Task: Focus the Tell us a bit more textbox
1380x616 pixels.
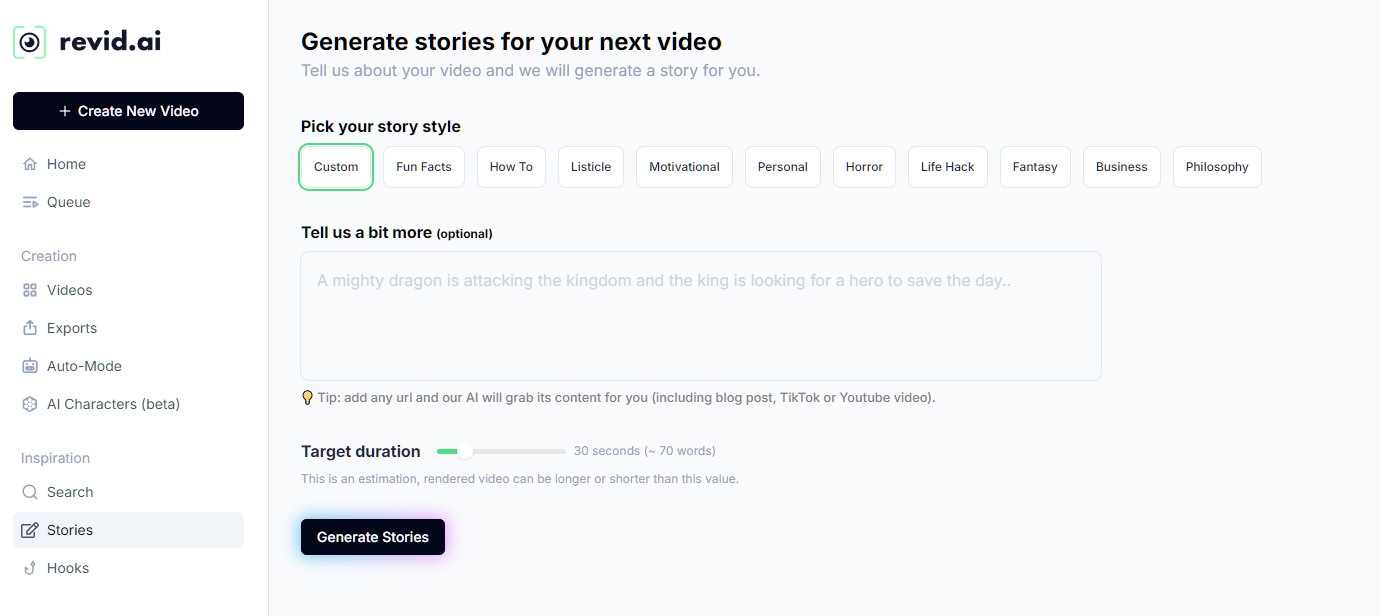Action: 700,316
